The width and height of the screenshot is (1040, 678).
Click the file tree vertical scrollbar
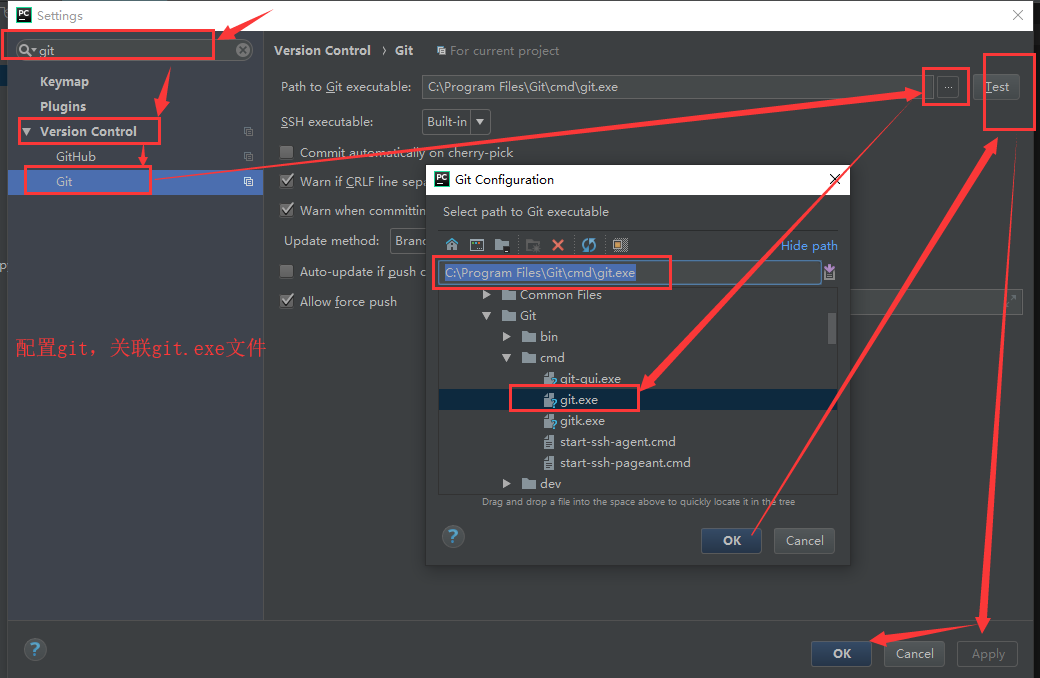point(832,328)
